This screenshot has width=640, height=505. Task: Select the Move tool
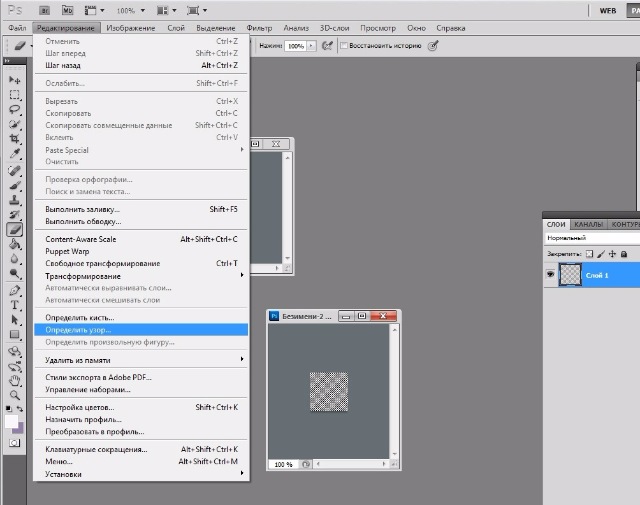tap(15, 79)
